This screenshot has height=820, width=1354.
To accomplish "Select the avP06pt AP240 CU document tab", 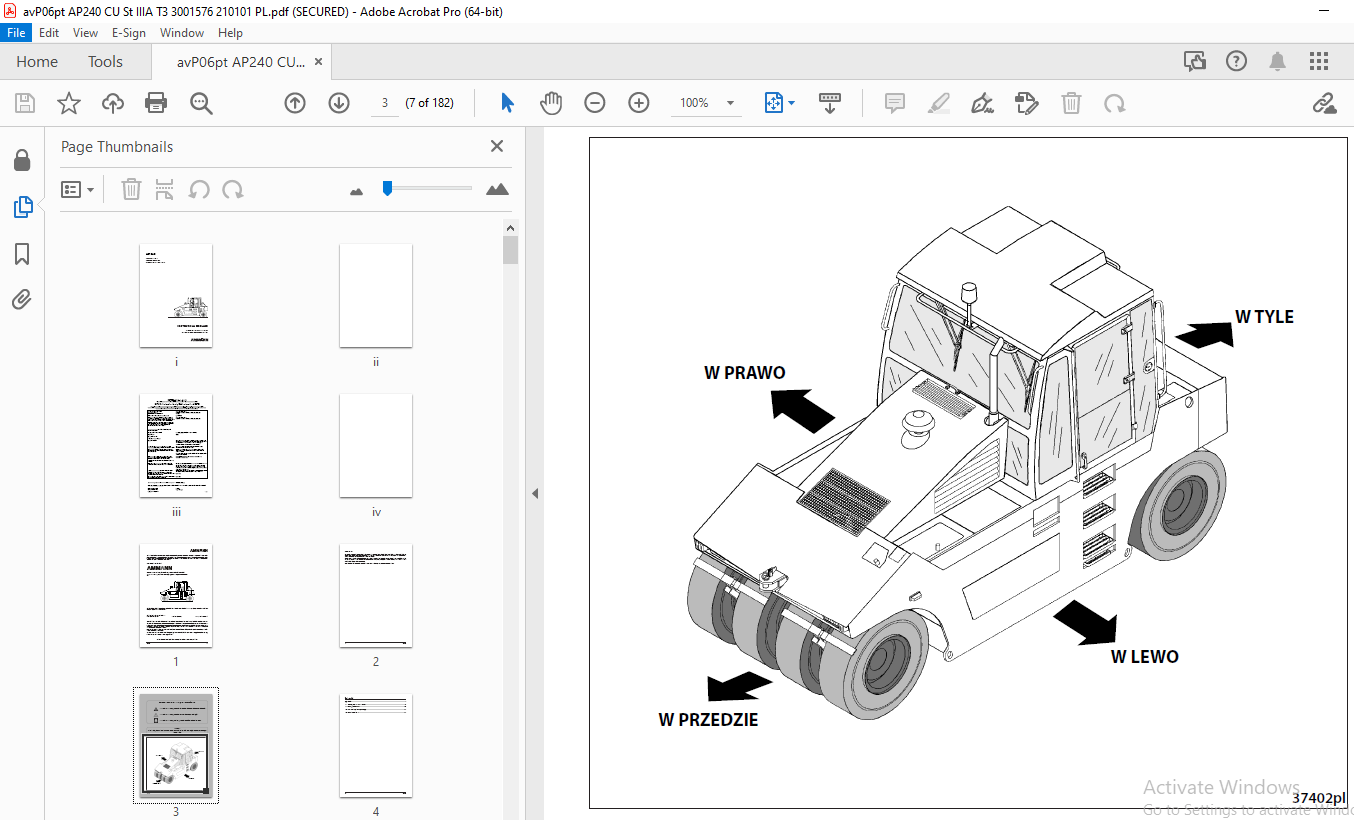I will coord(241,62).
